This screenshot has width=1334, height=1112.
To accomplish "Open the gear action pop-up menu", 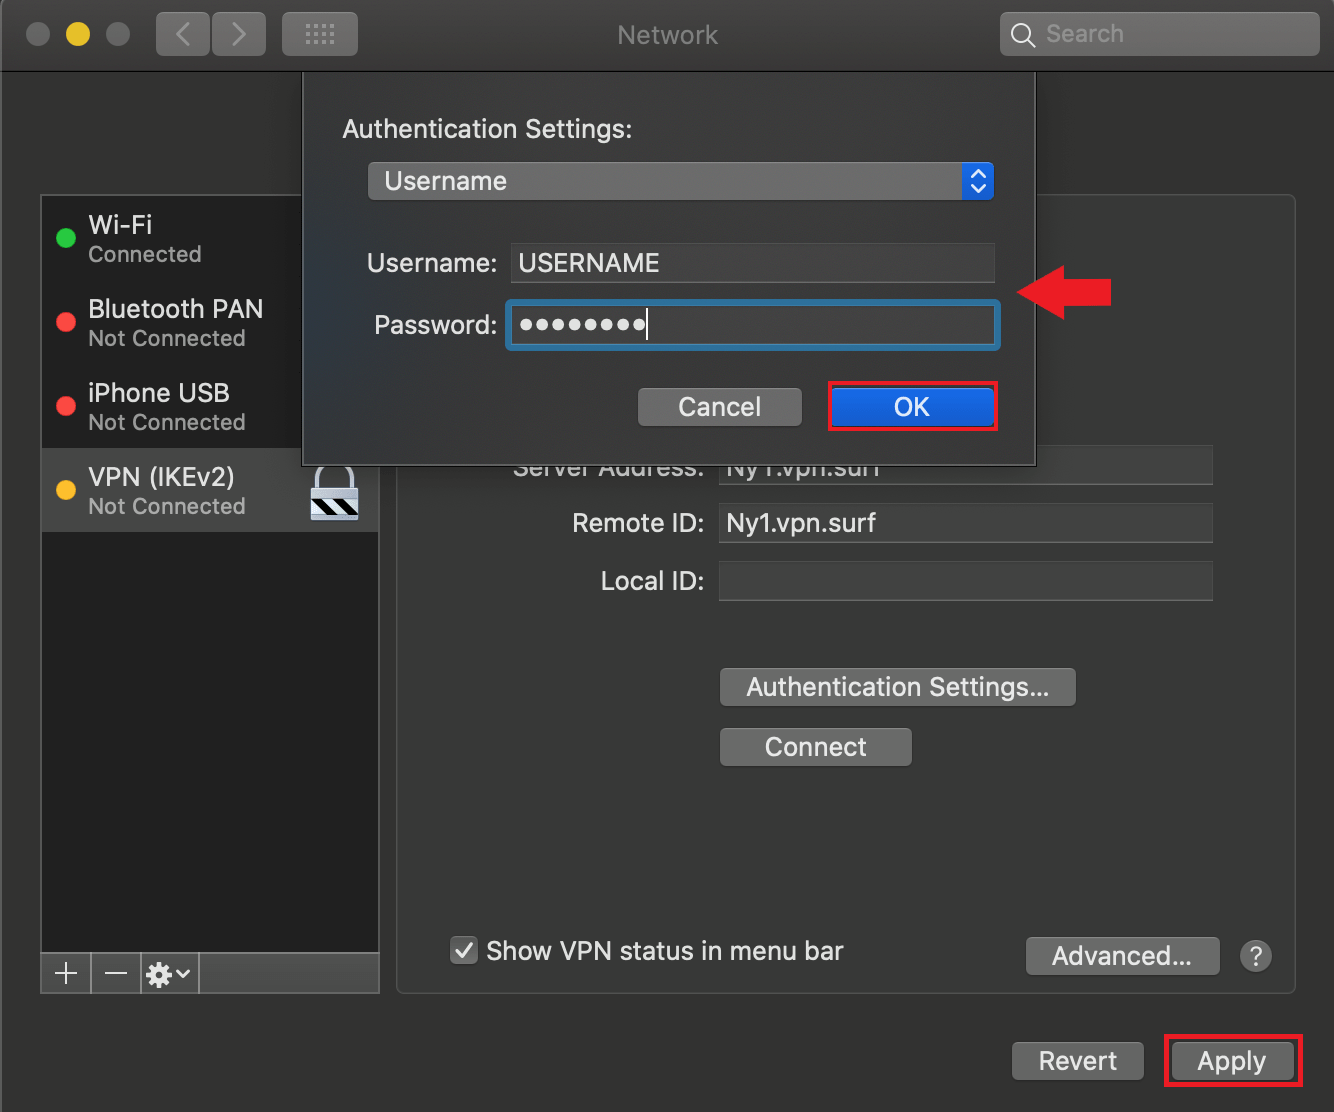I will click(x=167, y=972).
